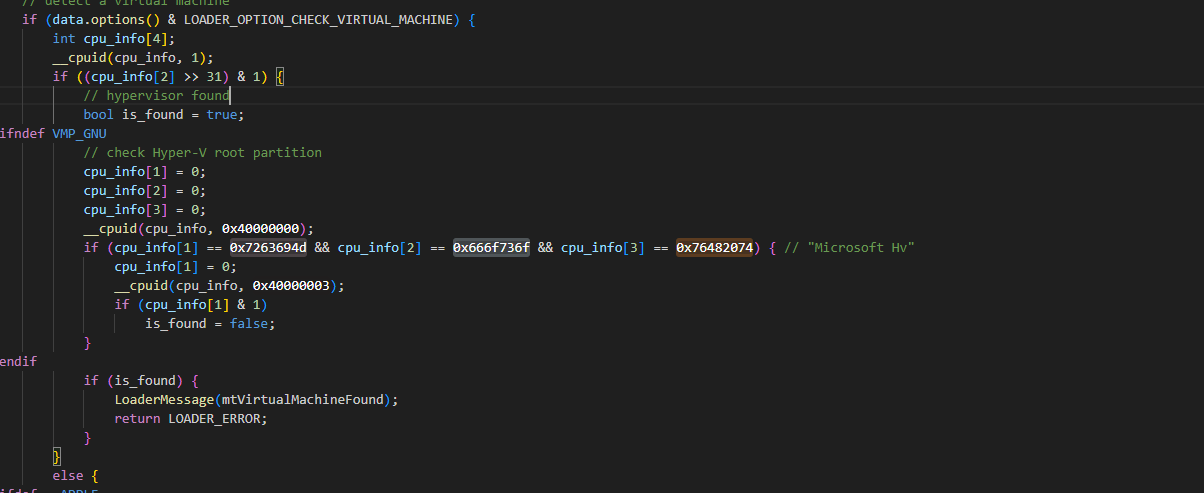The height and width of the screenshot is (493, 1204).
Task: Select the highlighted 0x666f736f value
Action: point(491,248)
